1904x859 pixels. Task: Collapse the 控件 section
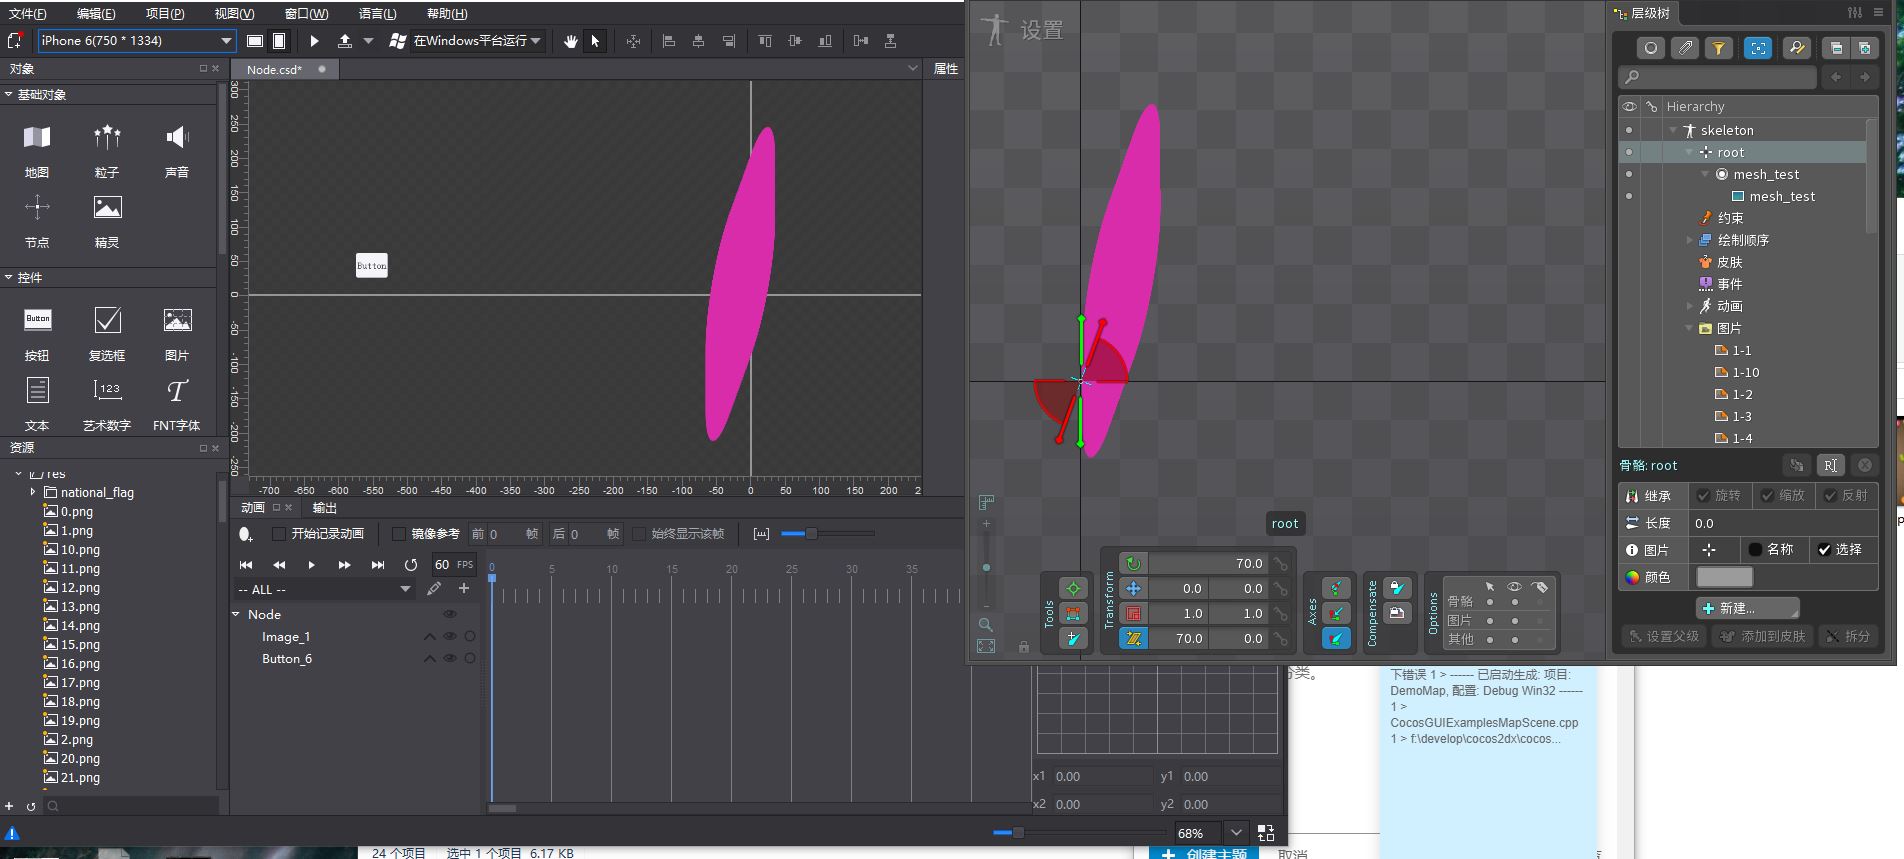tap(9, 278)
